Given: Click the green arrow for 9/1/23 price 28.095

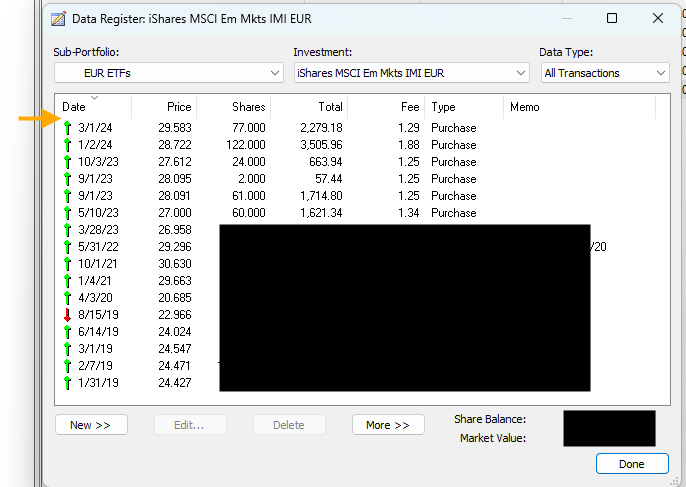Looking at the screenshot, I should click(67, 179).
